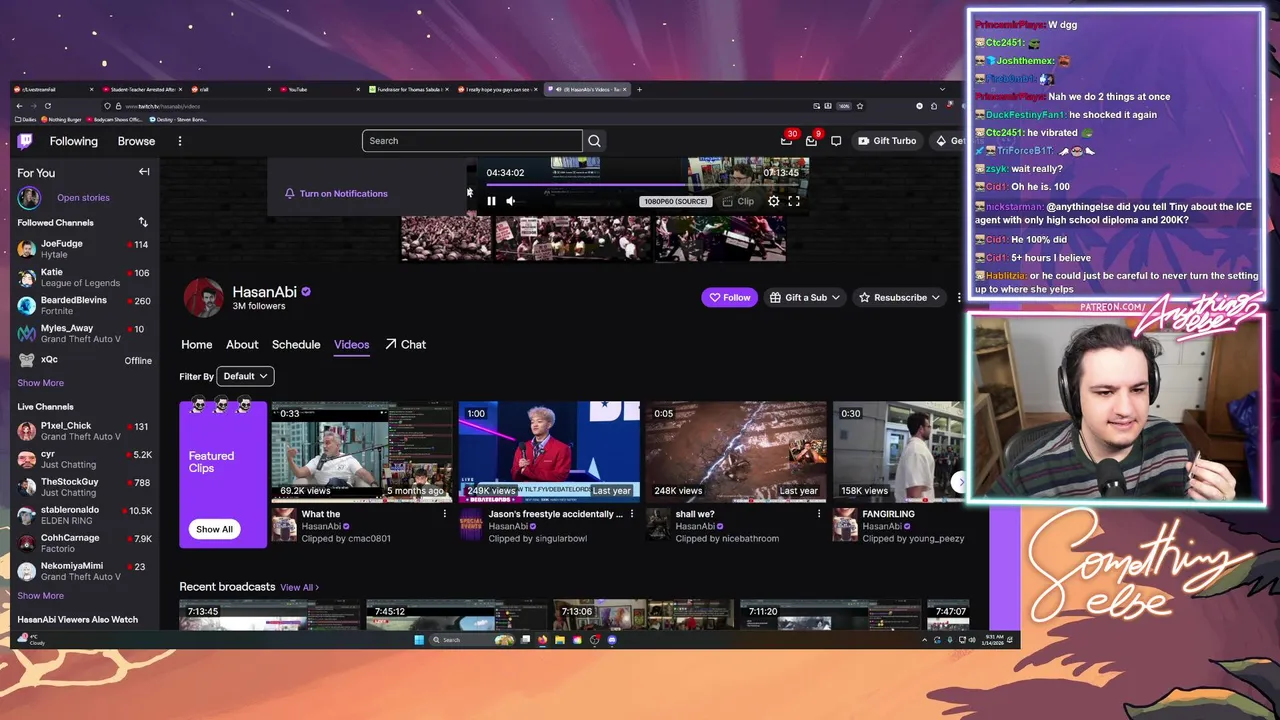Change quality 1080P60 (SOURCE) selector
Image resolution: width=1280 pixels, height=720 pixels.
(675, 201)
